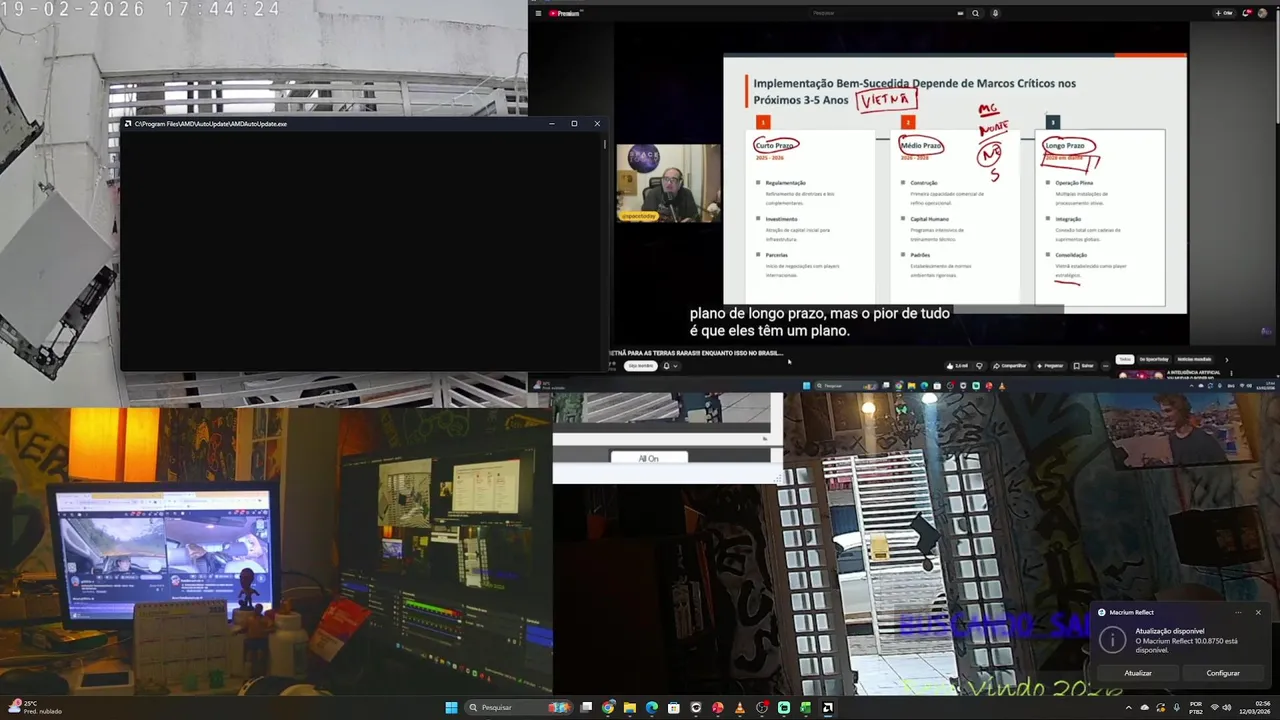Open the OneDrive cloud tray icon
The width and height of the screenshot is (1280, 720).
[x=1145, y=708]
